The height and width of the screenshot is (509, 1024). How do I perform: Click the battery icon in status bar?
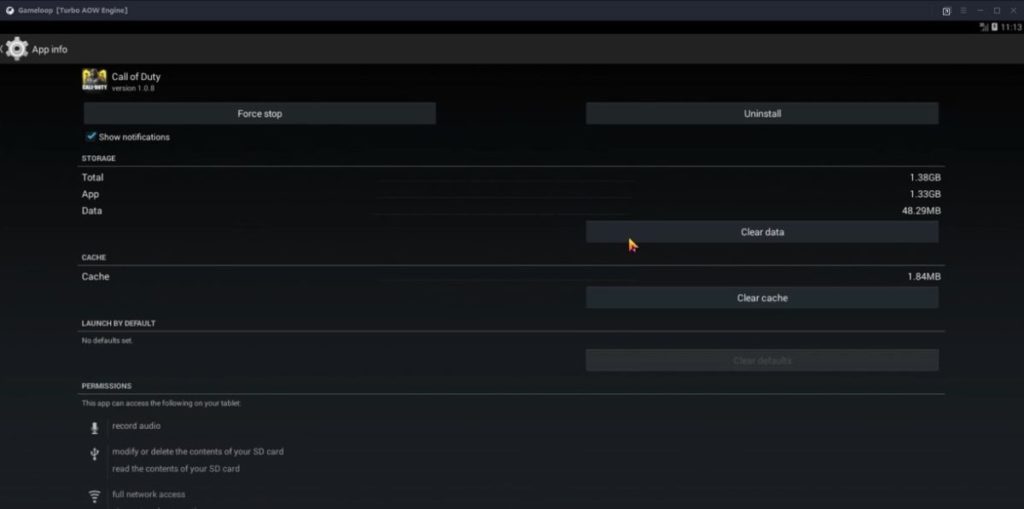click(995, 27)
